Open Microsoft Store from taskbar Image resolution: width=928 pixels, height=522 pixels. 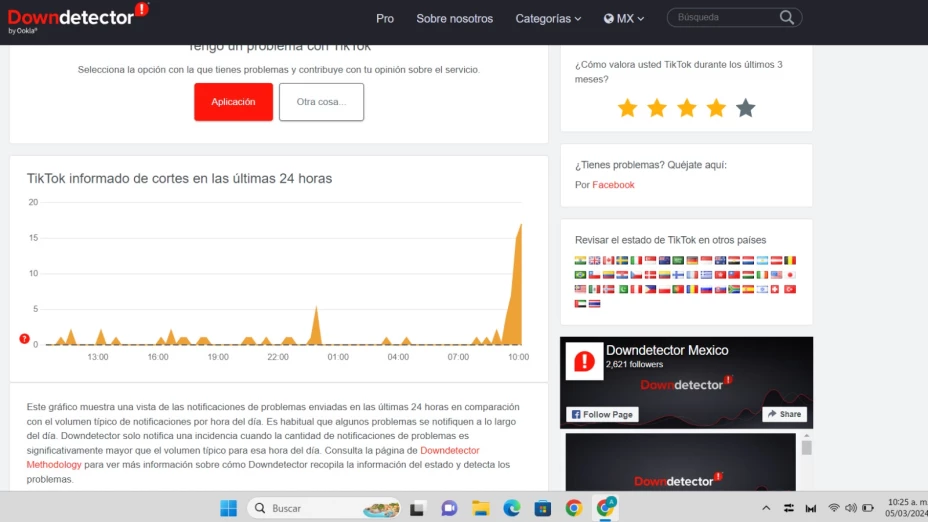(x=543, y=508)
